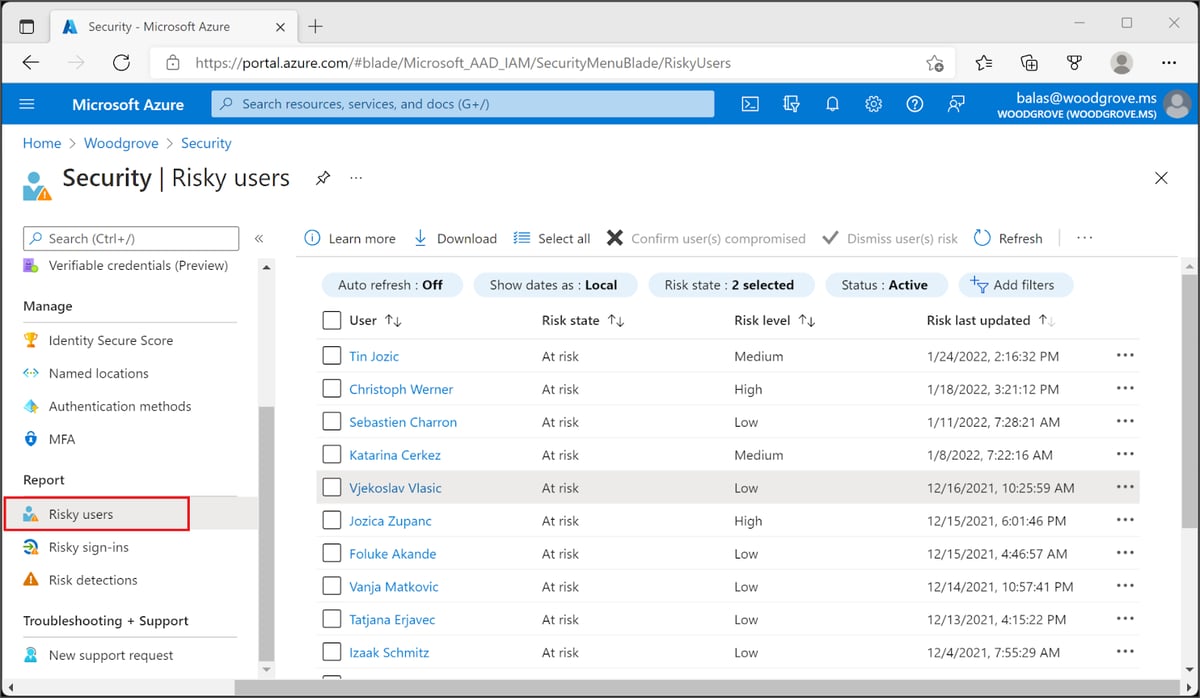The height and width of the screenshot is (698, 1200).
Task: Select the checkbox next to Christoph Werner
Action: coord(331,389)
